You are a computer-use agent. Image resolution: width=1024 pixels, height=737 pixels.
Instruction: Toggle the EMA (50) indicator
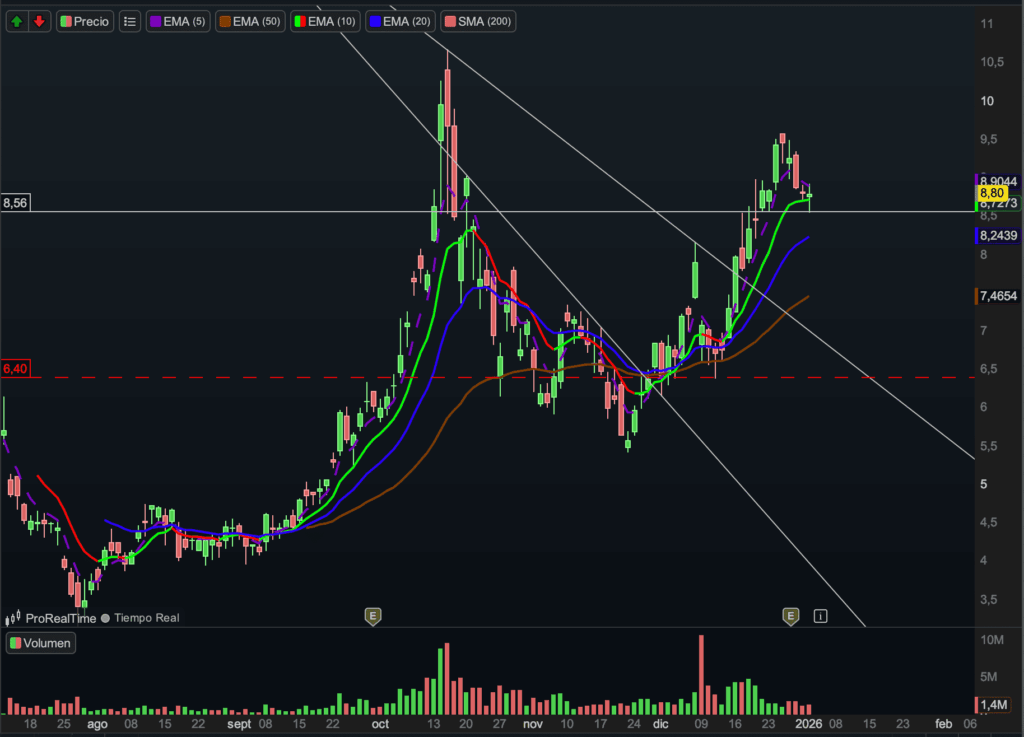[250, 21]
